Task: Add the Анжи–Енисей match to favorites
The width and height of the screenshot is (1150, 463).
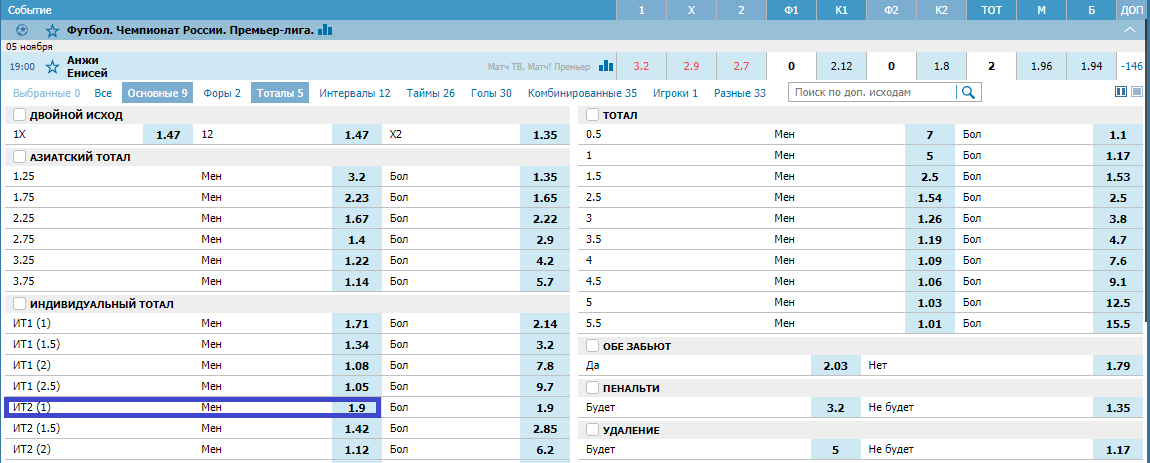Action: pos(52,67)
